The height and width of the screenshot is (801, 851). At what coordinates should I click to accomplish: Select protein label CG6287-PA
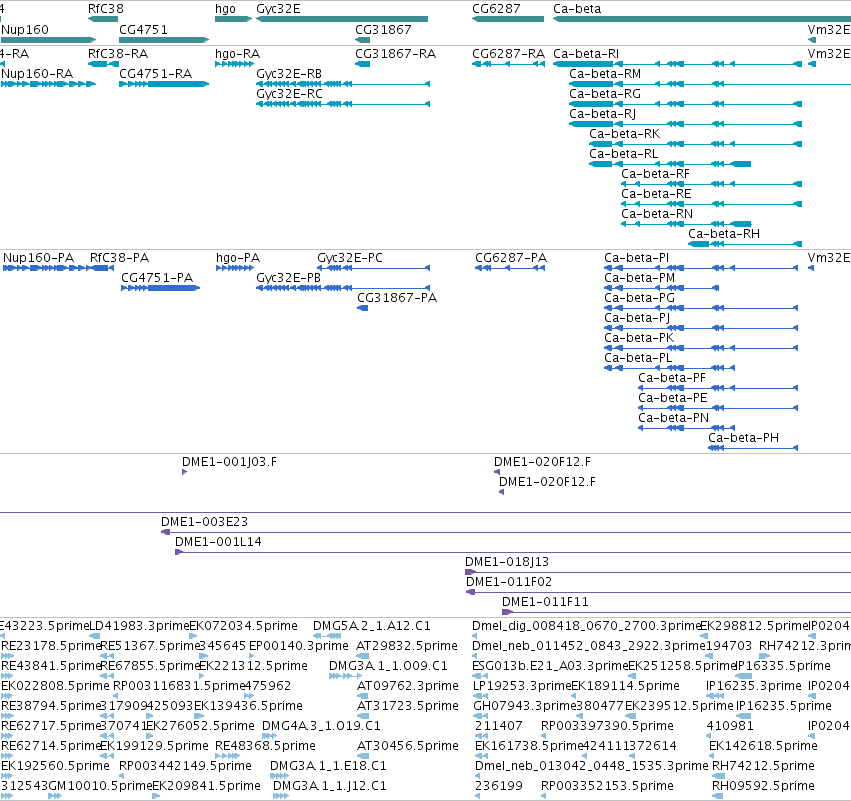coord(511,258)
